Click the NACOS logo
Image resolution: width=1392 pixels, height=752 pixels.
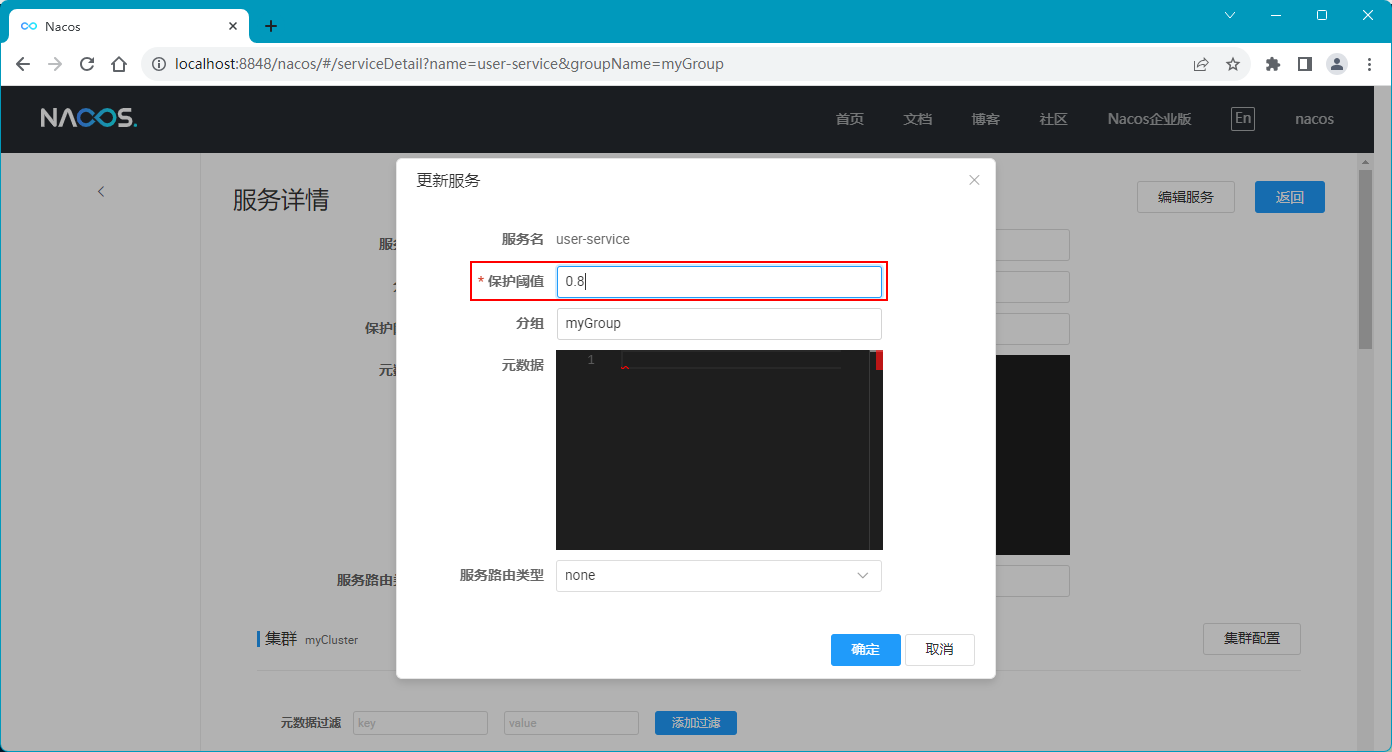pyautogui.click(x=89, y=118)
